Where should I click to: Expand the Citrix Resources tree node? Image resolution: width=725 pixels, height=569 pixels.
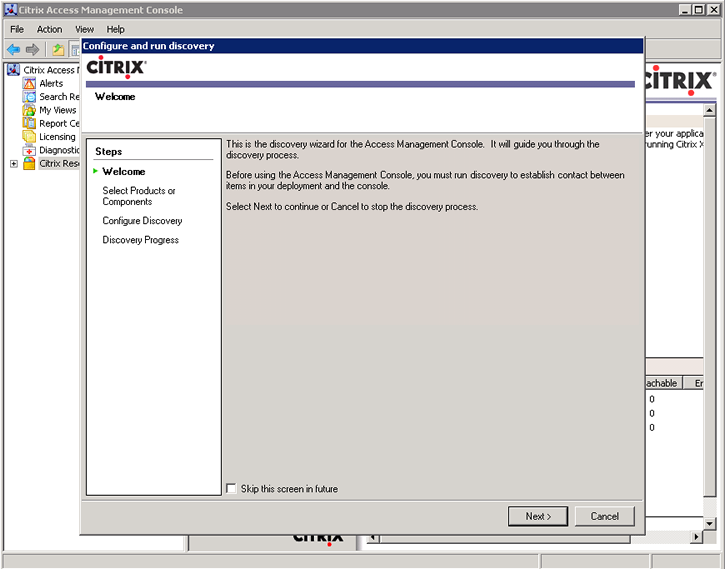pyautogui.click(x=14, y=164)
